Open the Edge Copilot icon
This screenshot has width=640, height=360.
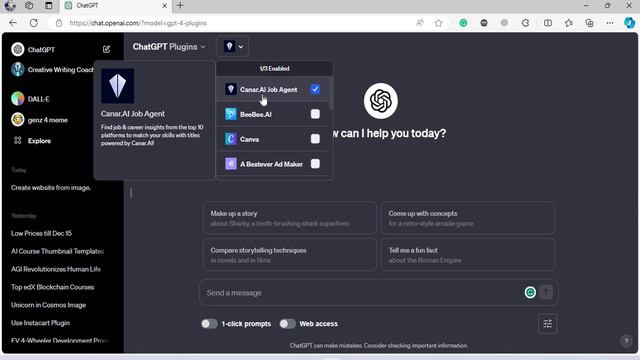[x=629, y=23]
